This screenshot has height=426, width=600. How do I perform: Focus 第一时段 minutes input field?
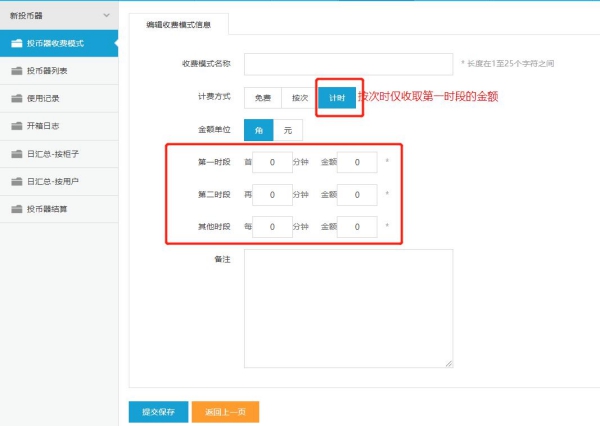tap(272, 162)
